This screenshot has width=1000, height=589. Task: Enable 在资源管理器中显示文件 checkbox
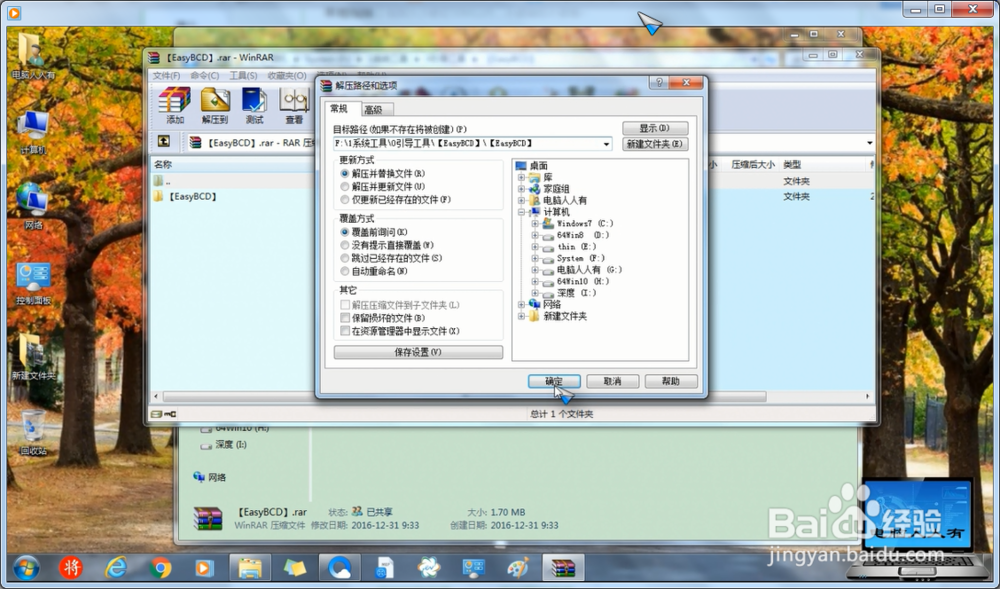[345, 331]
